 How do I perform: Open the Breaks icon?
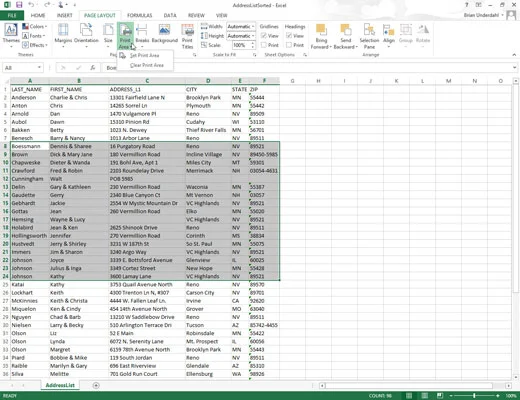pyautogui.click(x=142, y=35)
